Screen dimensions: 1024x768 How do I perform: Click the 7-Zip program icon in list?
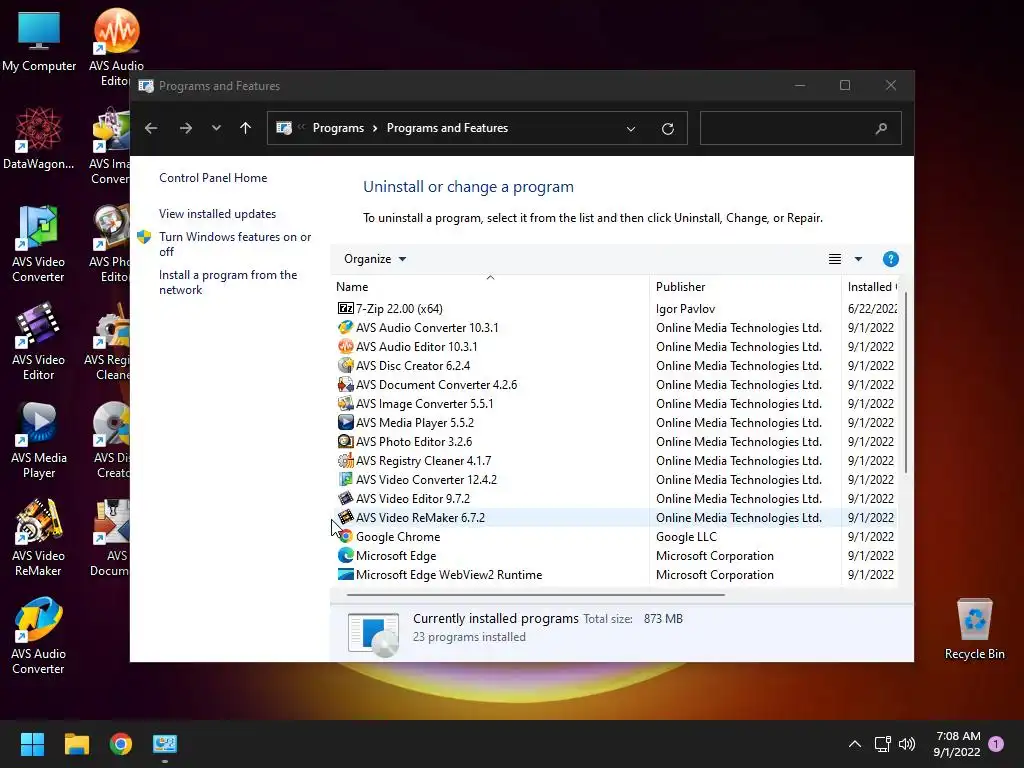[x=345, y=308]
